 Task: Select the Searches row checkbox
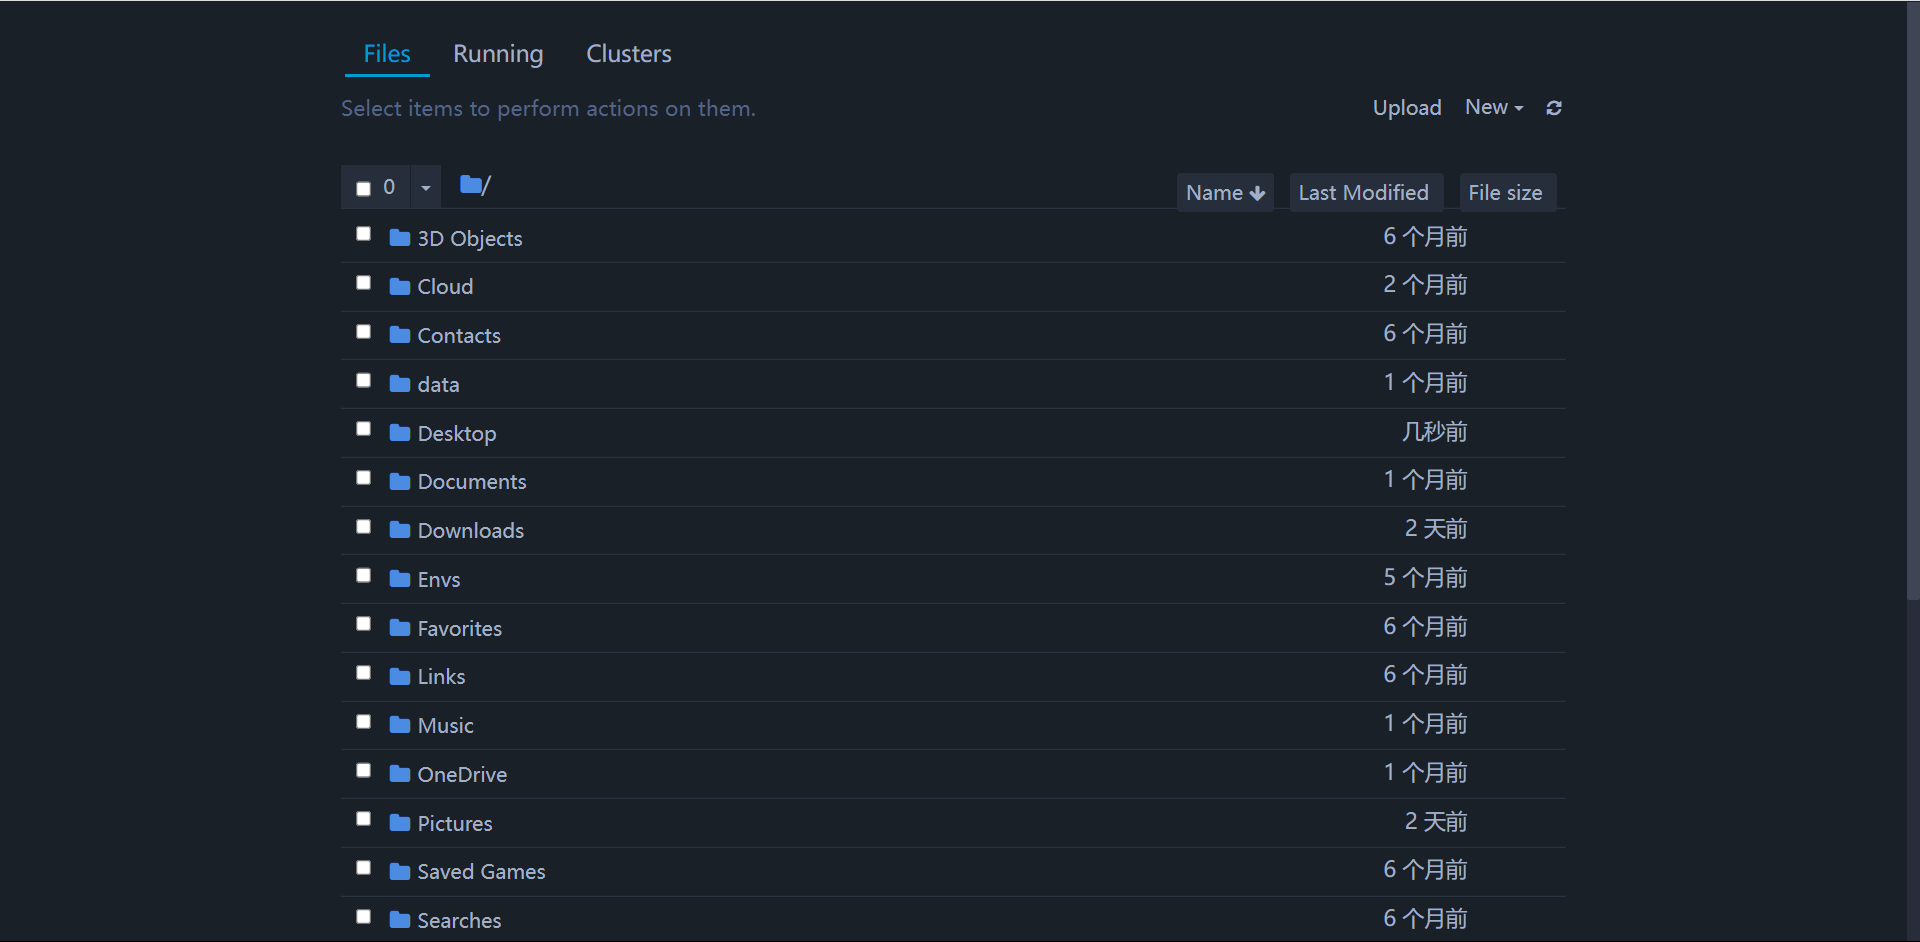(363, 916)
